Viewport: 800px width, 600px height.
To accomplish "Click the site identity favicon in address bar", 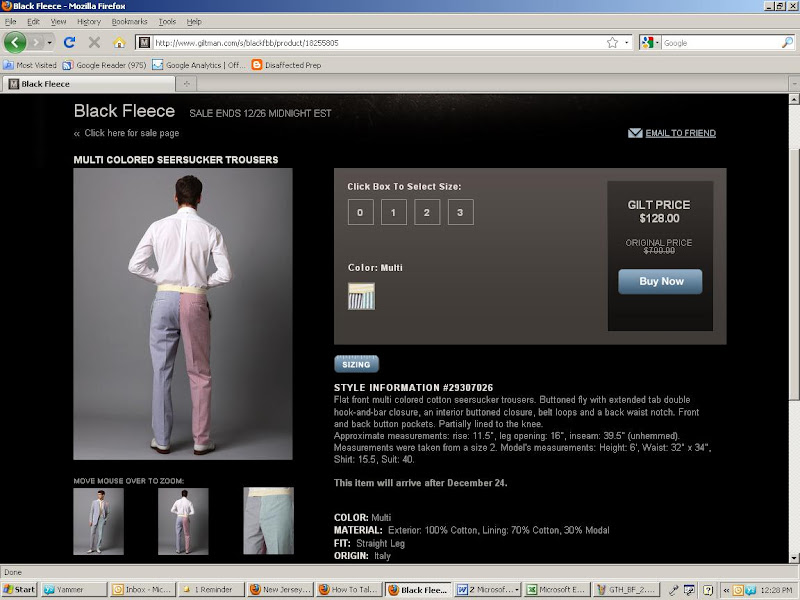I will pyautogui.click(x=144, y=43).
